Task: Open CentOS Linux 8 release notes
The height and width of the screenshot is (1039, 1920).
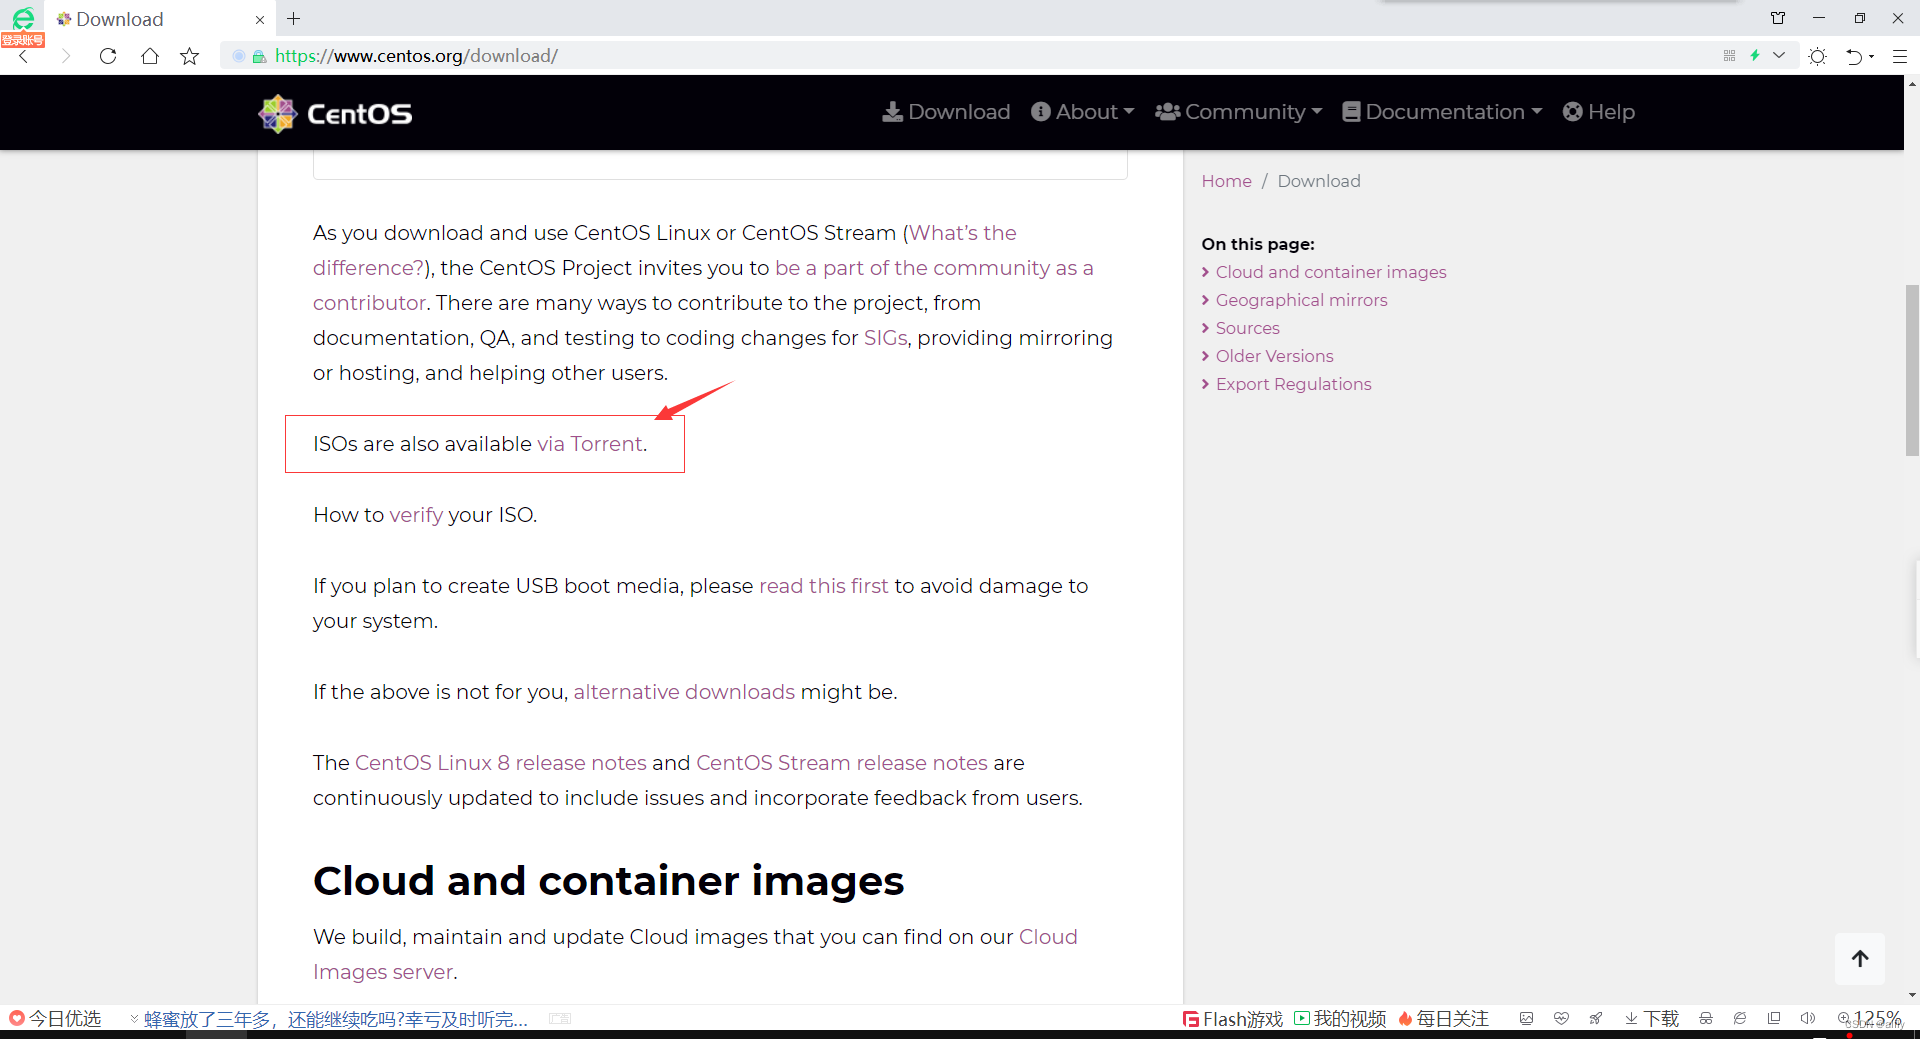Action: (x=501, y=763)
